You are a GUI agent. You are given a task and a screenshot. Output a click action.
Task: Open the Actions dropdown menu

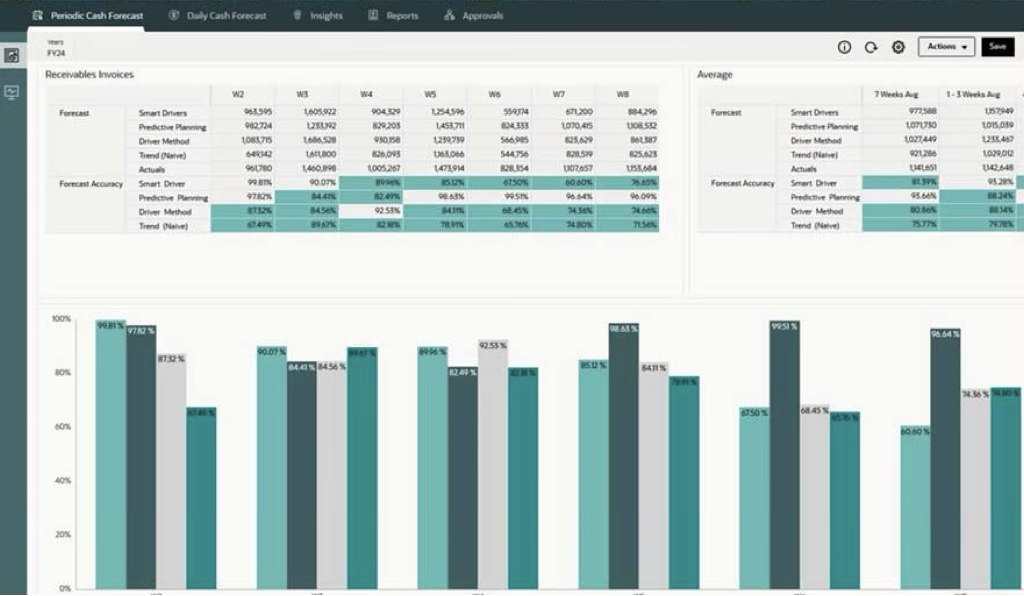(945, 47)
